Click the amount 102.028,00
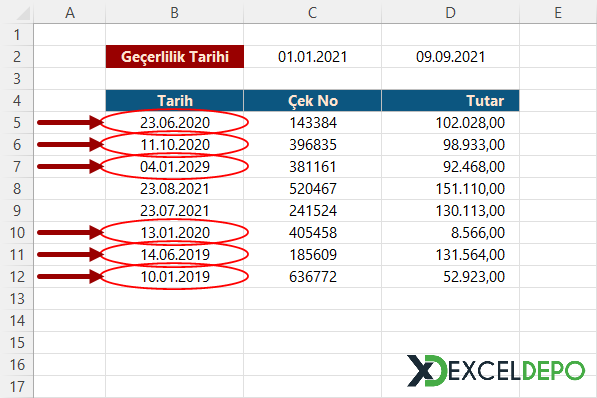The image size is (597, 398). [450, 123]
